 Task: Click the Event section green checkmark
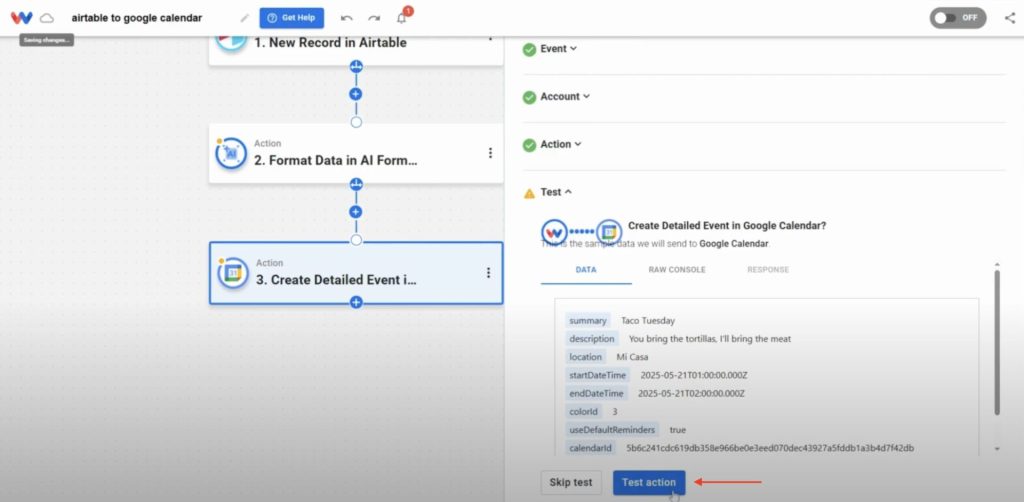tap(530, 49)
